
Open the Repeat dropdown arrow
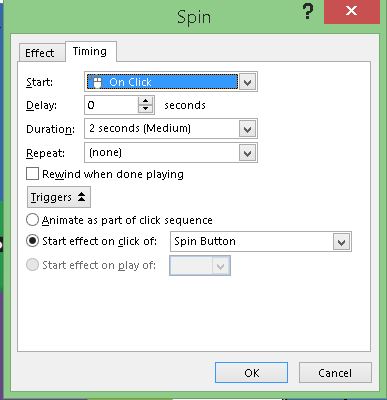[x=247, y=153]
